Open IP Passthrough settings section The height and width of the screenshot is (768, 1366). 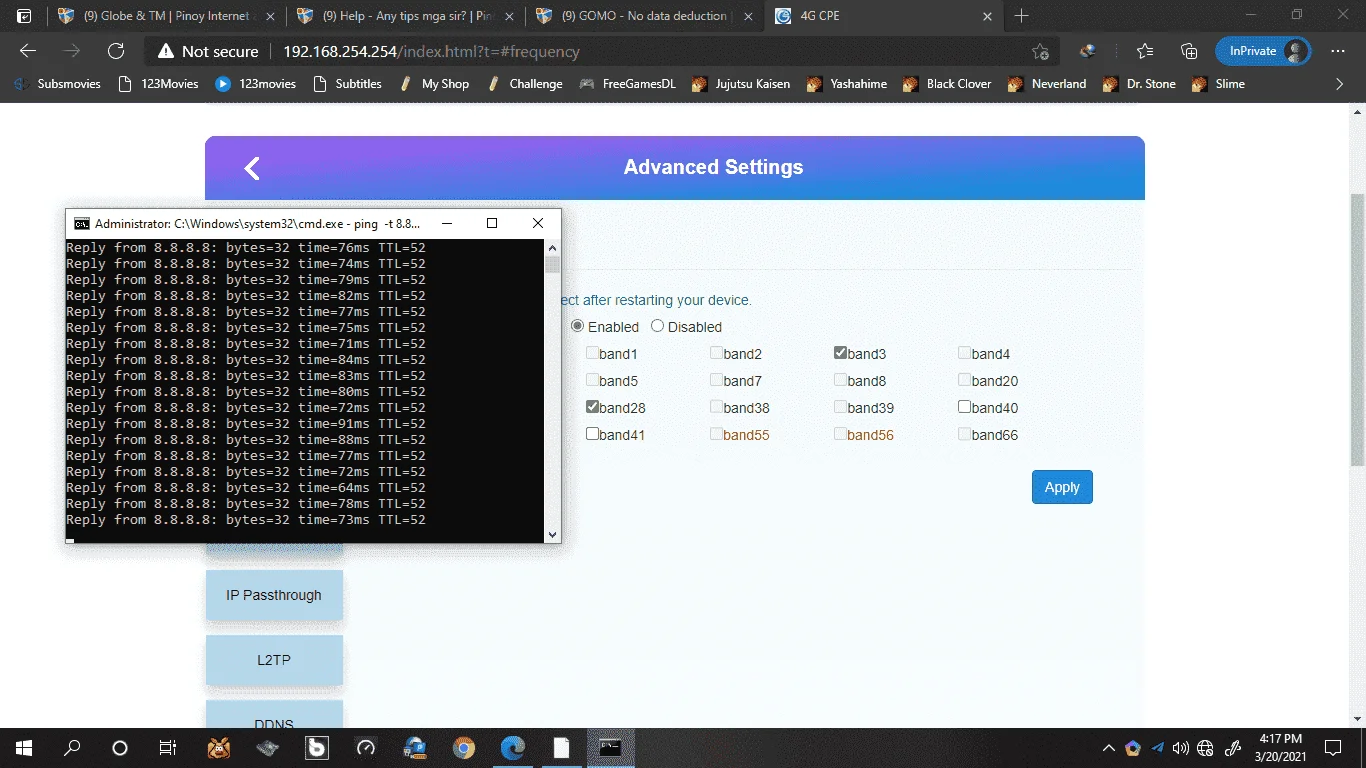click(x=274, y=595)
